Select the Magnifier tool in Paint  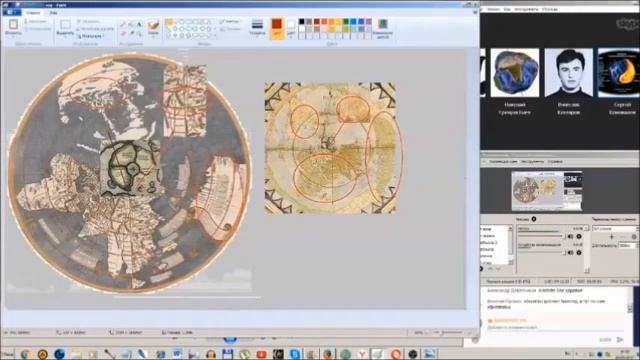[x=139, y=33]
